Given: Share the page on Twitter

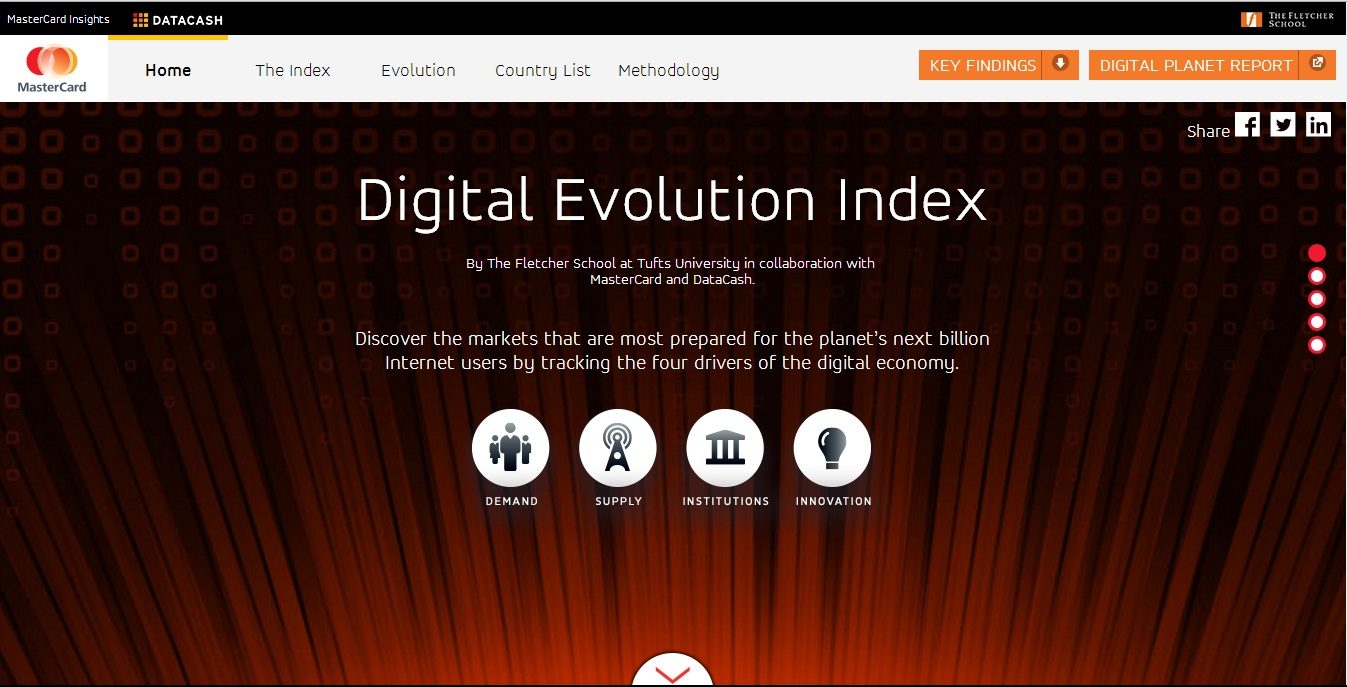Looking at the screenshot, I should click(1283, 125).
